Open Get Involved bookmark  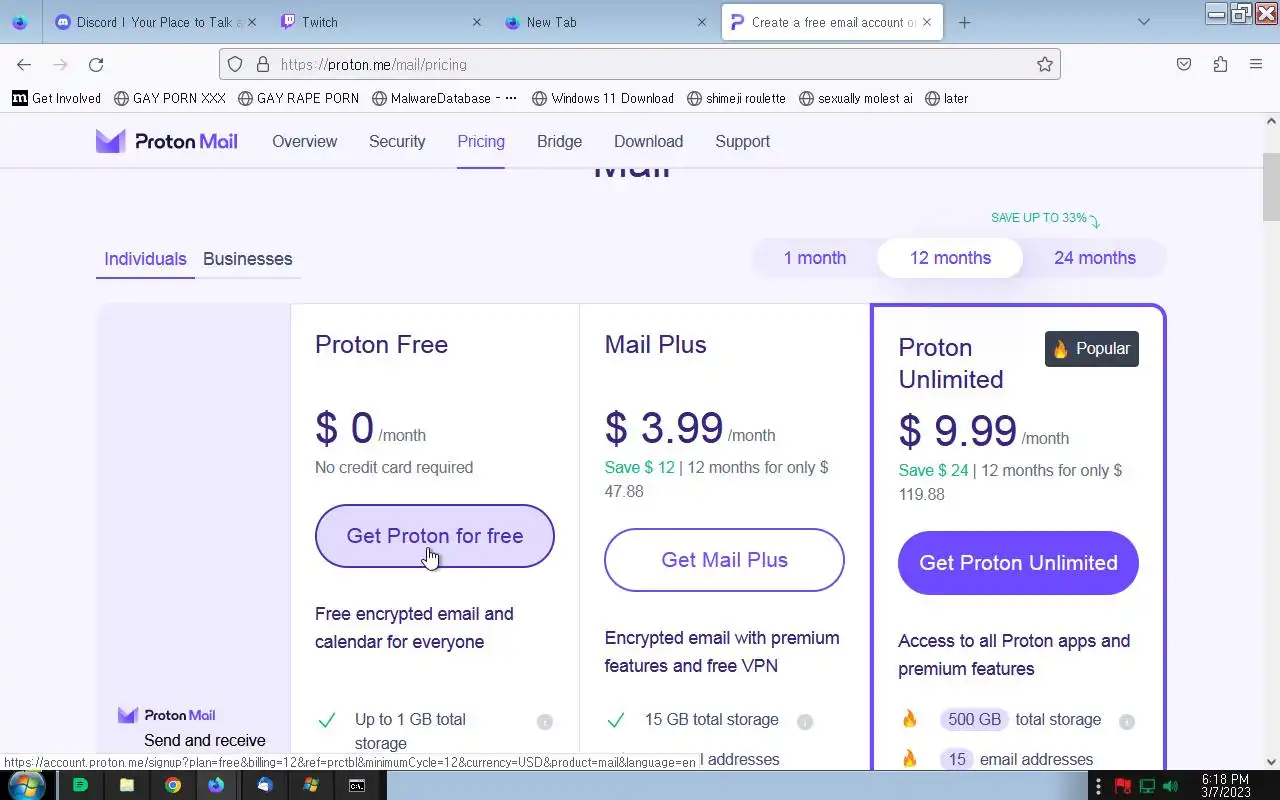[x=57, y=98]
